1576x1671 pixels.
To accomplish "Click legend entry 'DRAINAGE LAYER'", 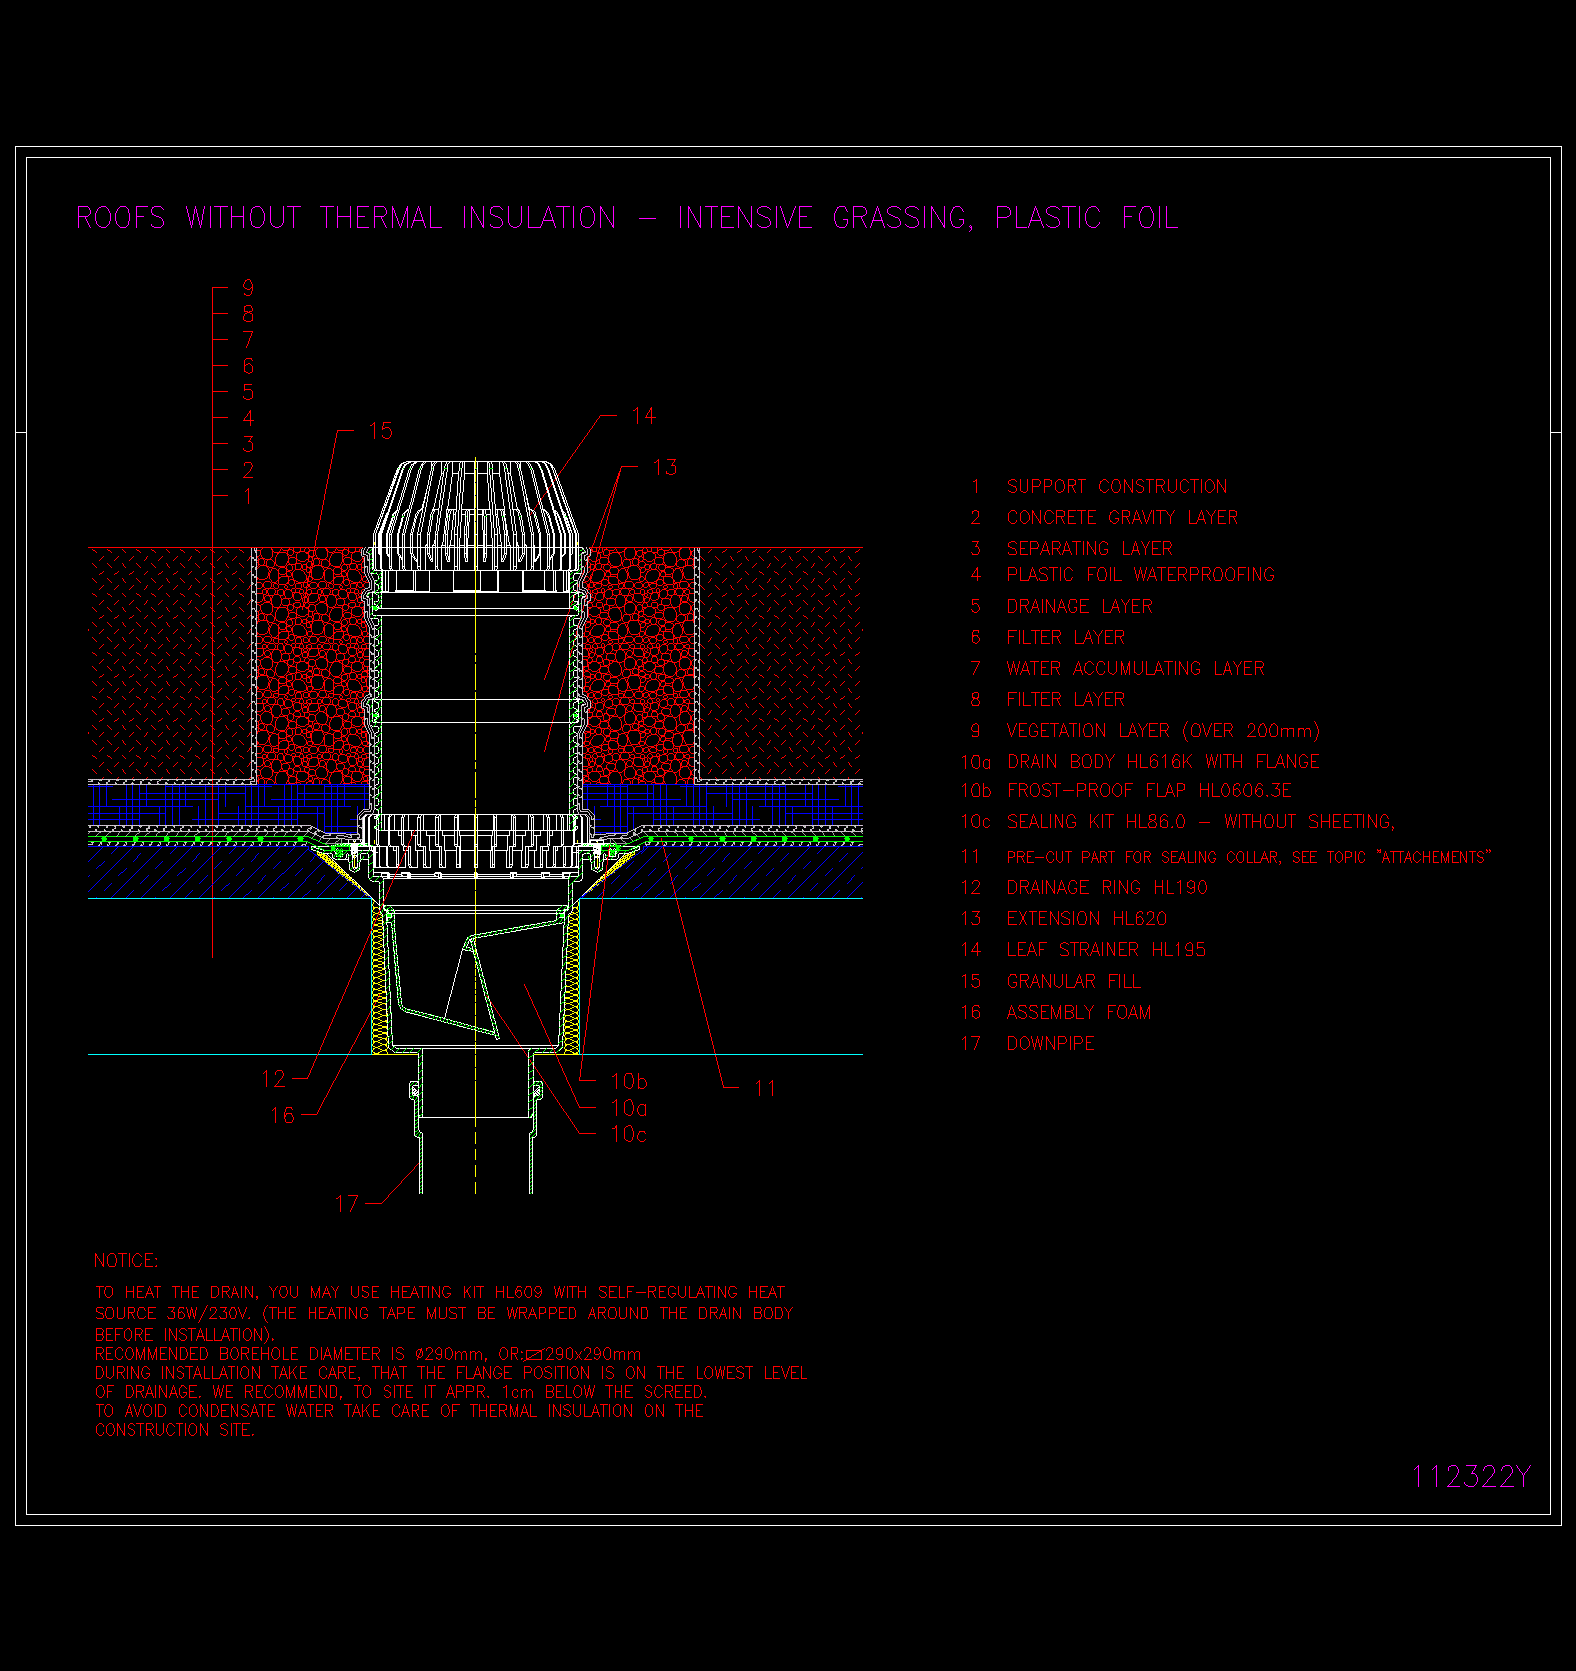I will pyautogui.click(x=1079, y=607).
